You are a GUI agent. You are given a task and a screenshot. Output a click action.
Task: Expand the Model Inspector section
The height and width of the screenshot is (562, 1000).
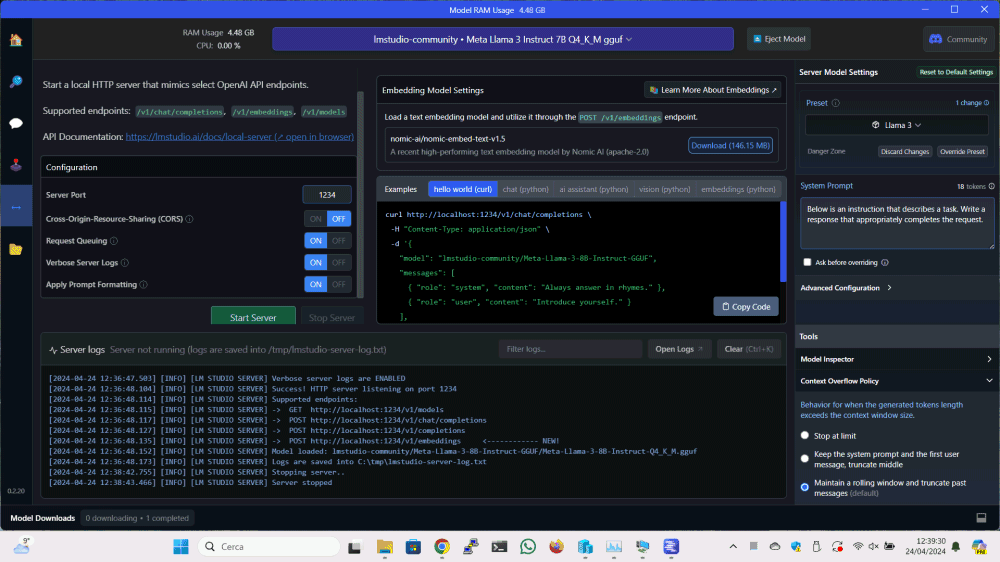(x=896, y=359)
